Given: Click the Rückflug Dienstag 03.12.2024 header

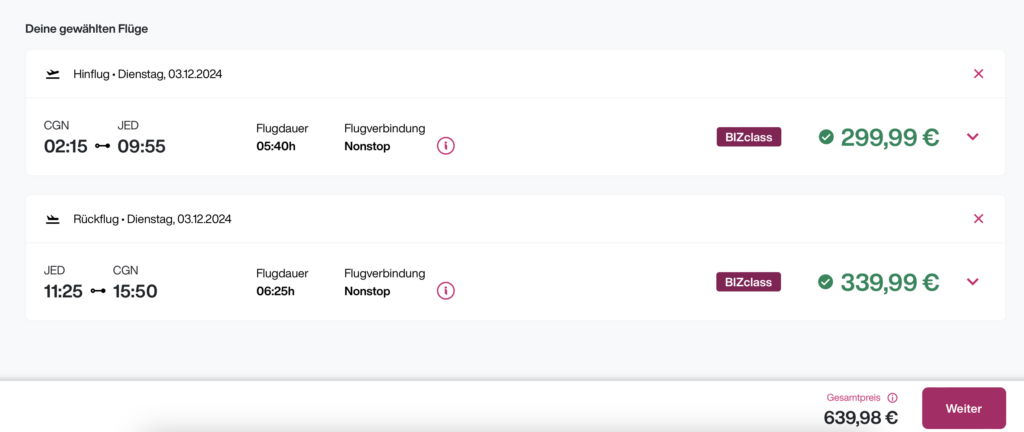Looking at the screenshot, I should click(x=152, y=219).
